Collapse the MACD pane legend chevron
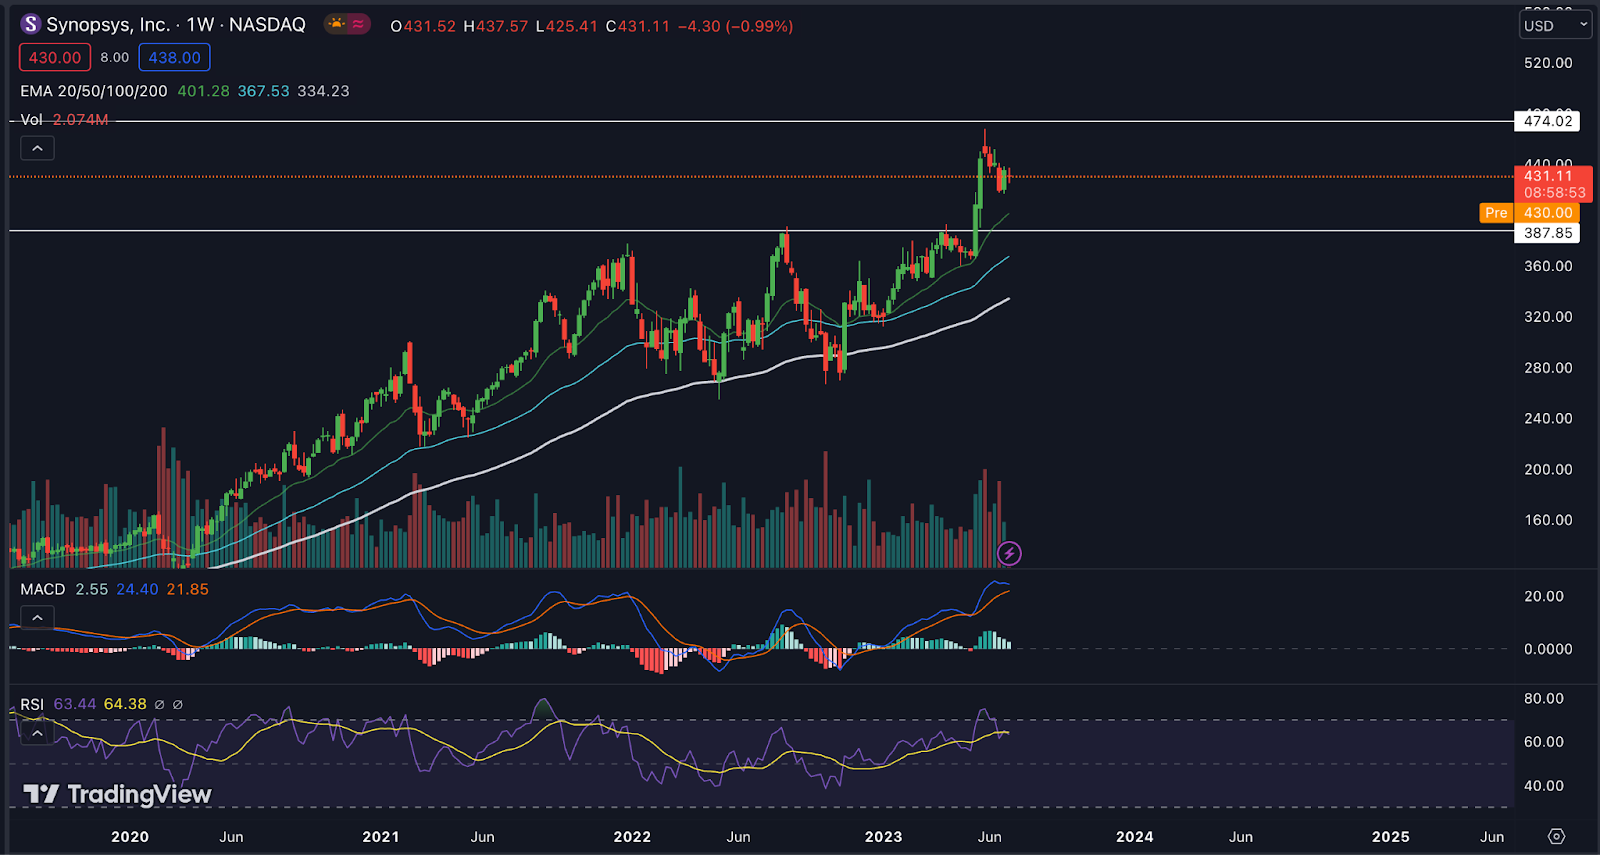Viewport: 1600px width, 855px height. [37, 618]
